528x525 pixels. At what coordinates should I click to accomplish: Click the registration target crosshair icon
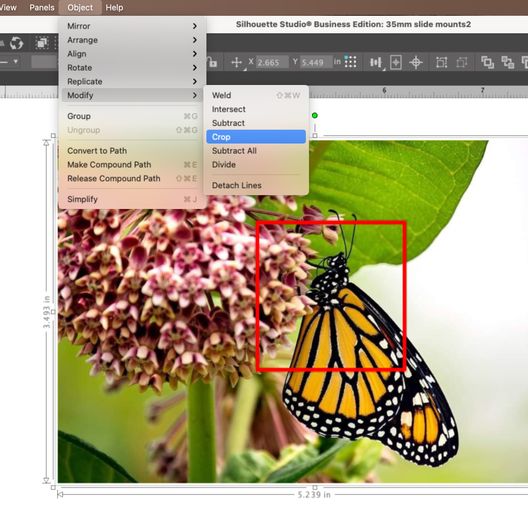[x=416, y=62]
